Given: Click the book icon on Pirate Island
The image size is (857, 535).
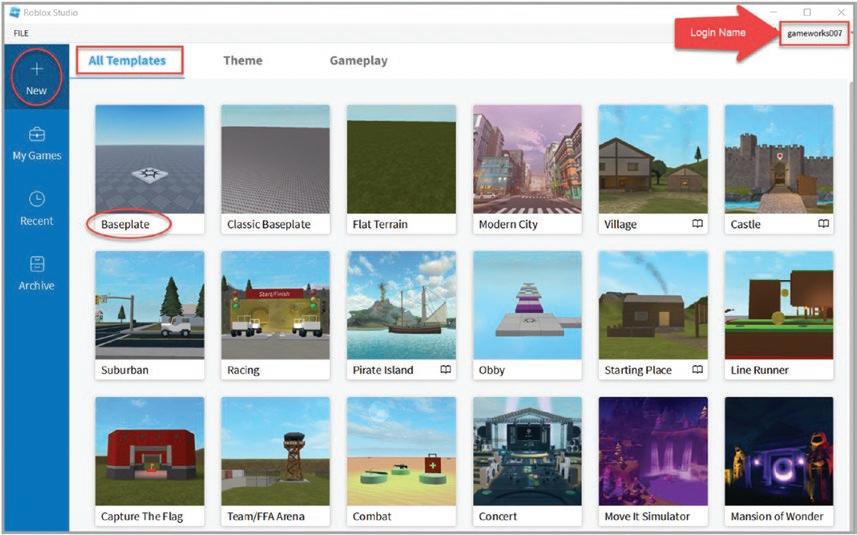Looking at the screenshot, I should click(445, 369).
